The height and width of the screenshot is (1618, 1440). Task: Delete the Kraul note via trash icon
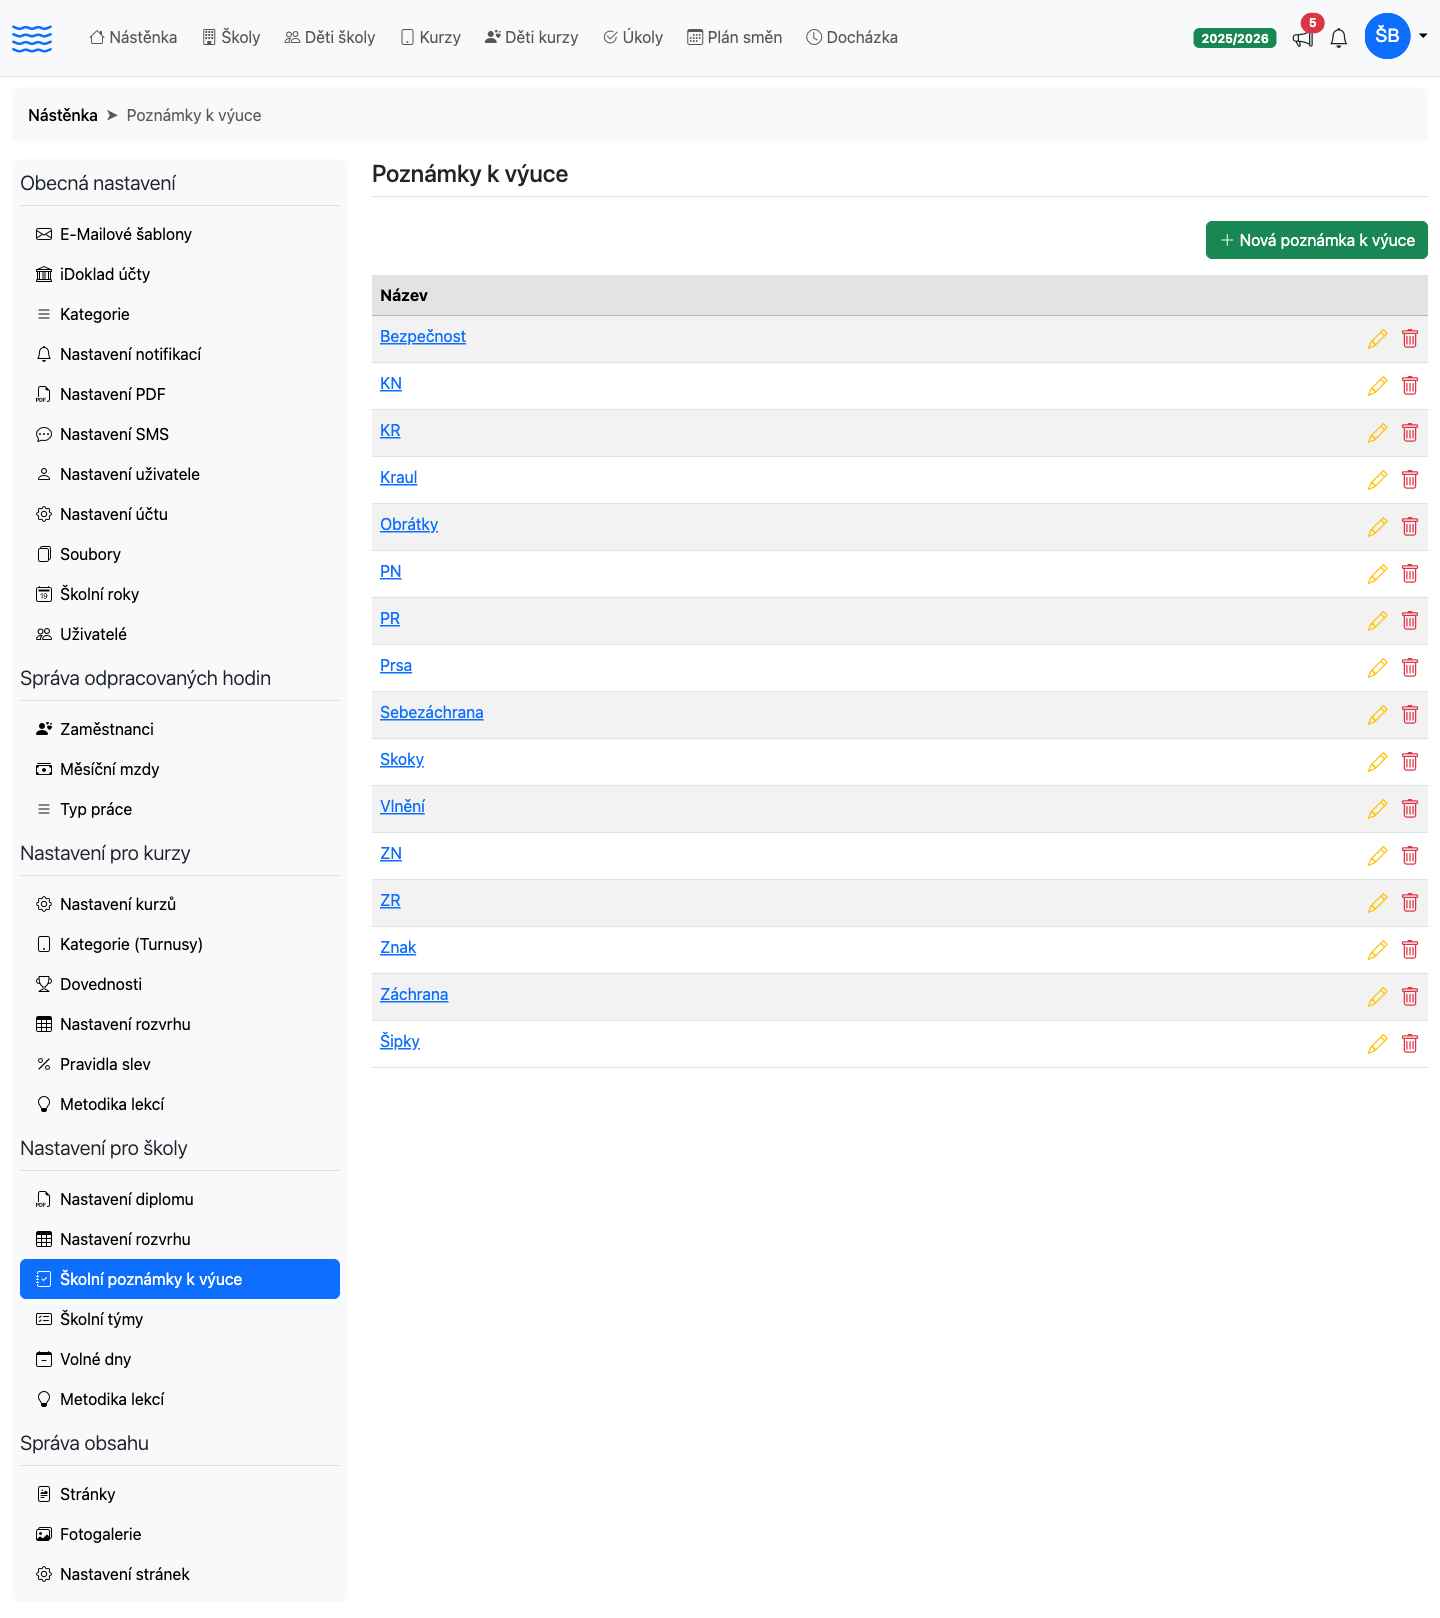click(x=1410, y=480)
